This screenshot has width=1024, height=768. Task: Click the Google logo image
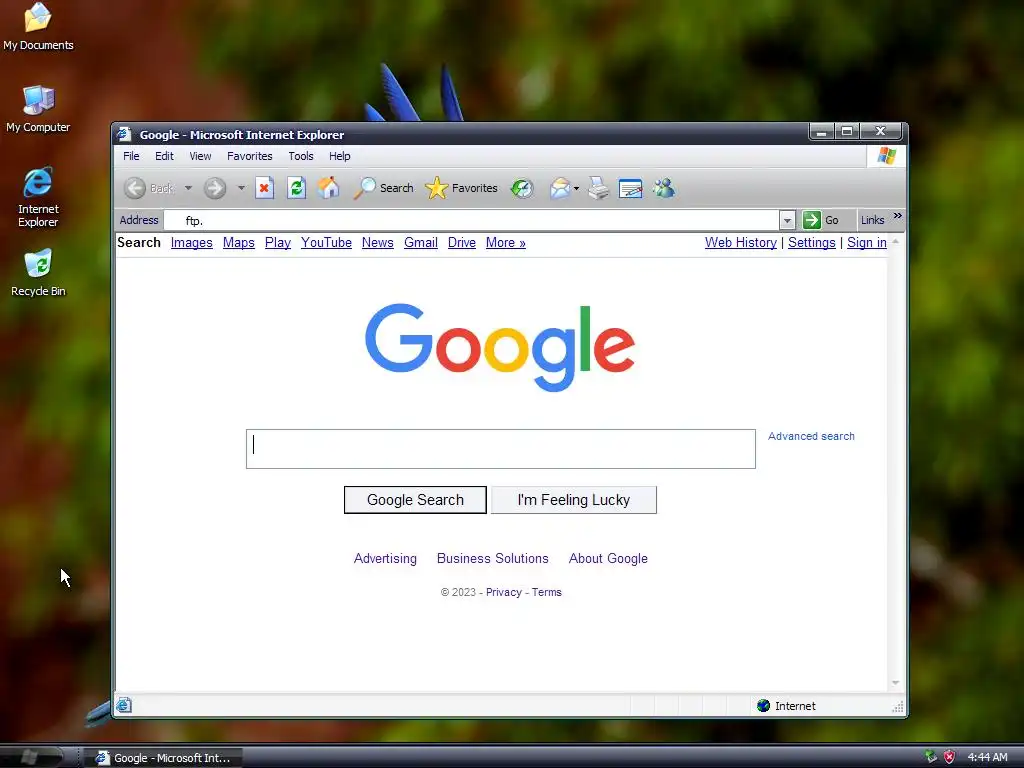500,347
